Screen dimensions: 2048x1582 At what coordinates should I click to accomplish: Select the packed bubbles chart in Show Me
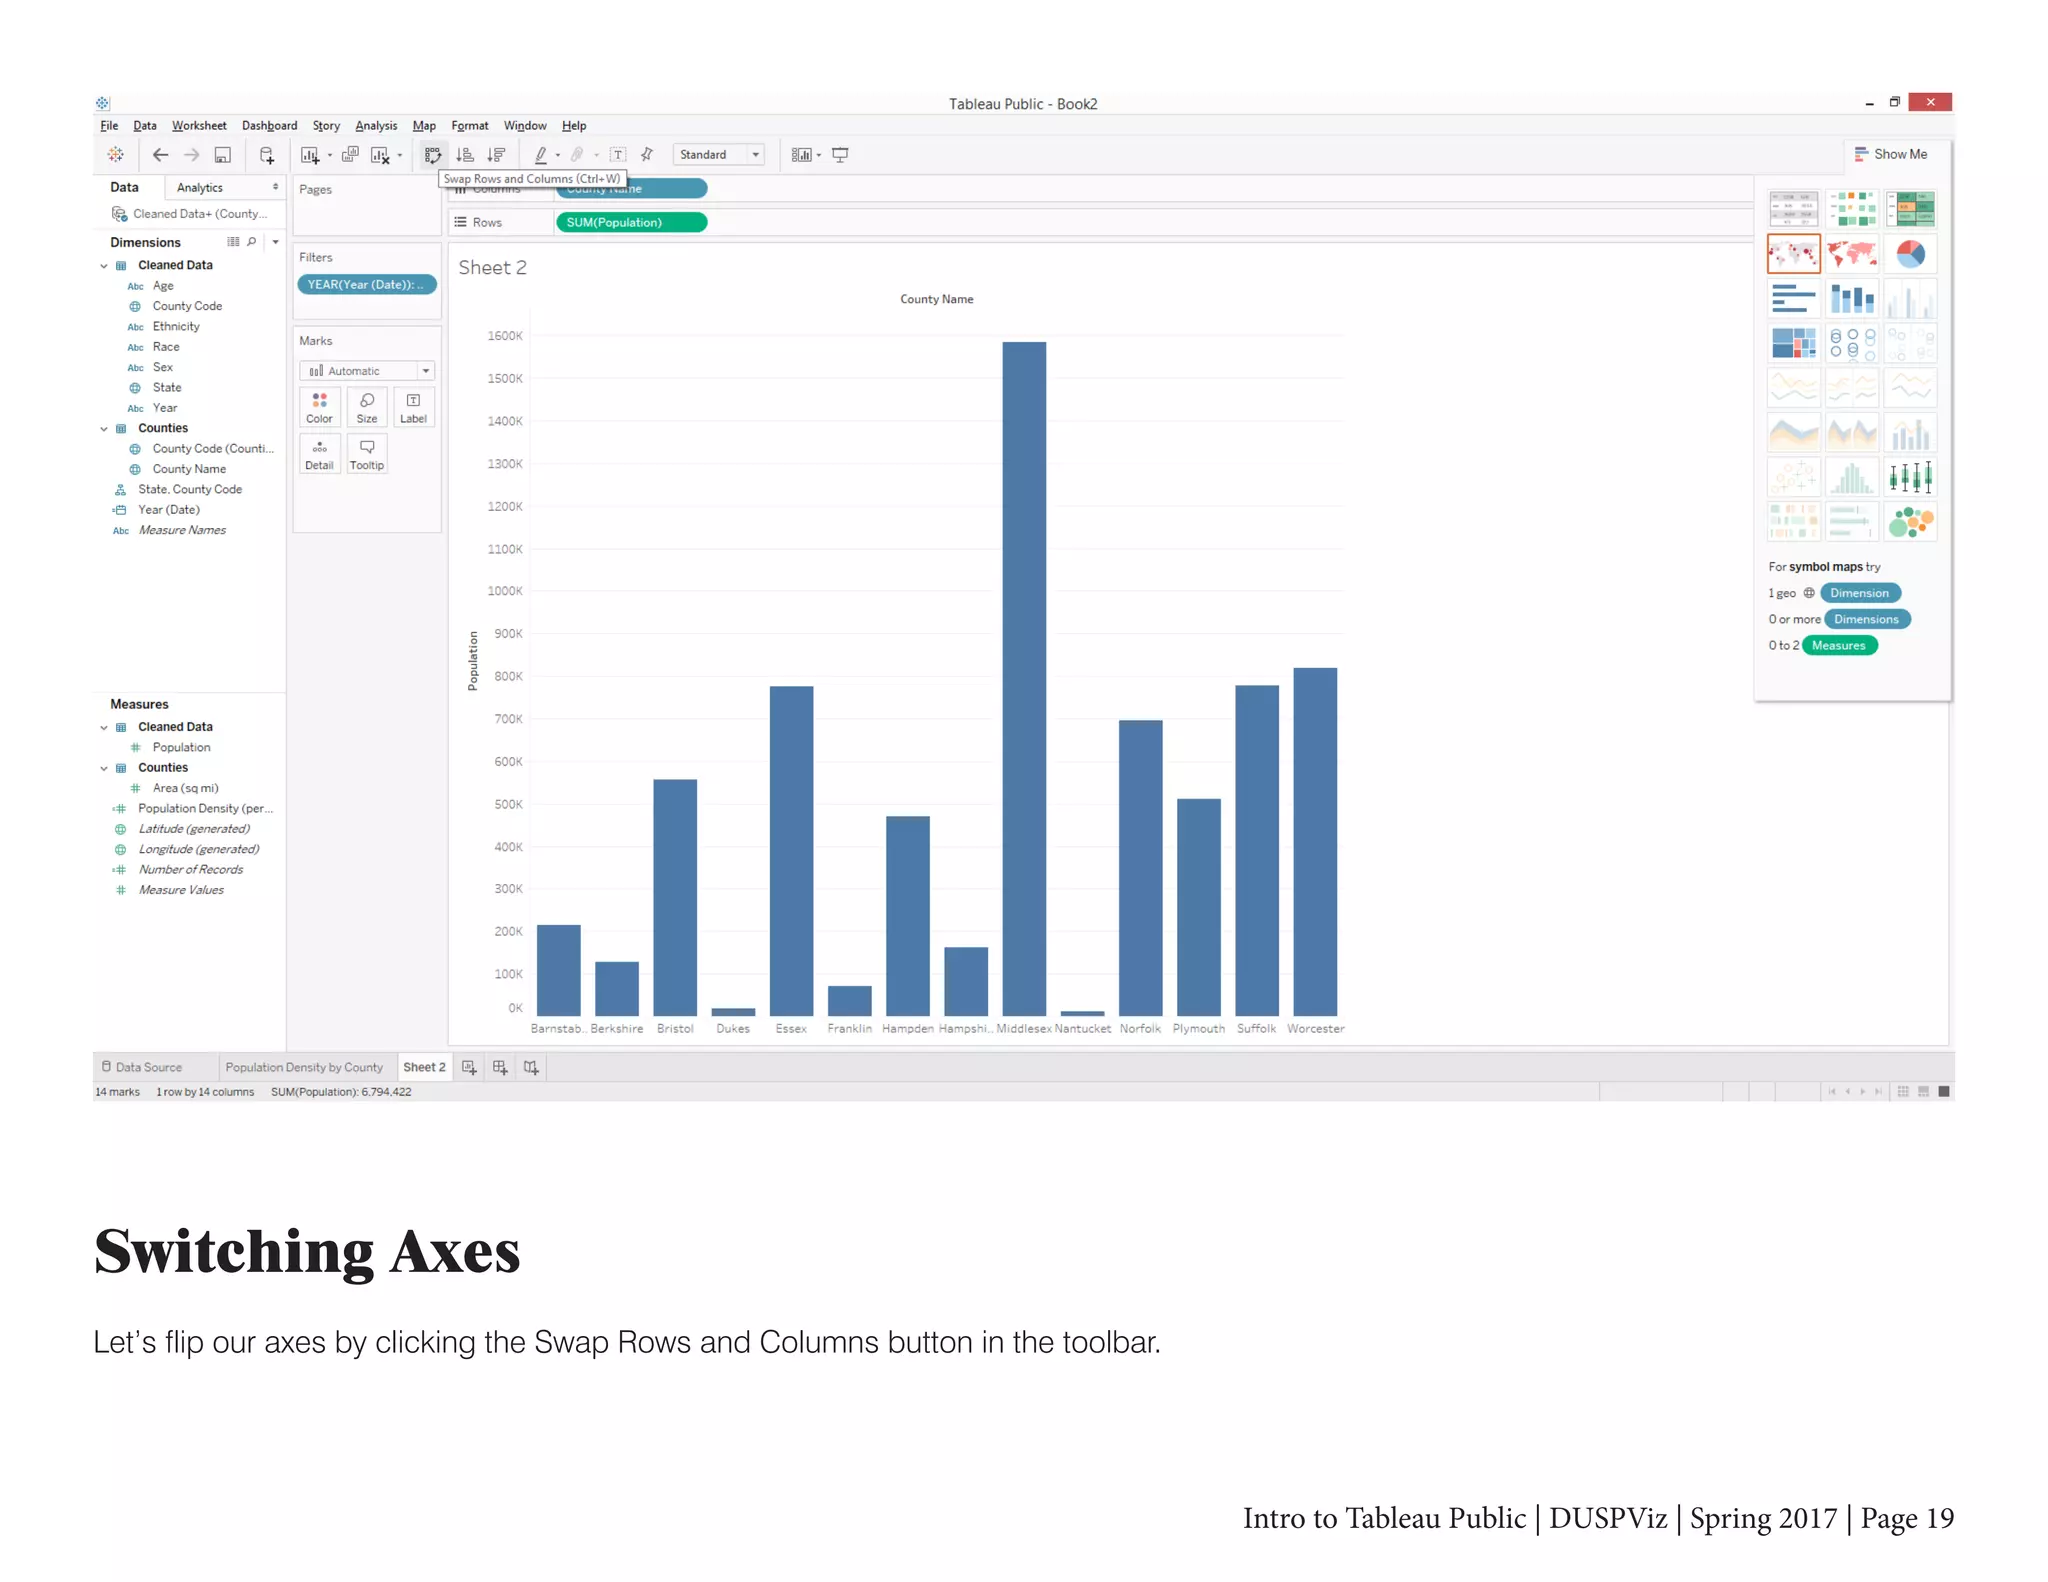pyautogui.click(x=1910, y=522)
